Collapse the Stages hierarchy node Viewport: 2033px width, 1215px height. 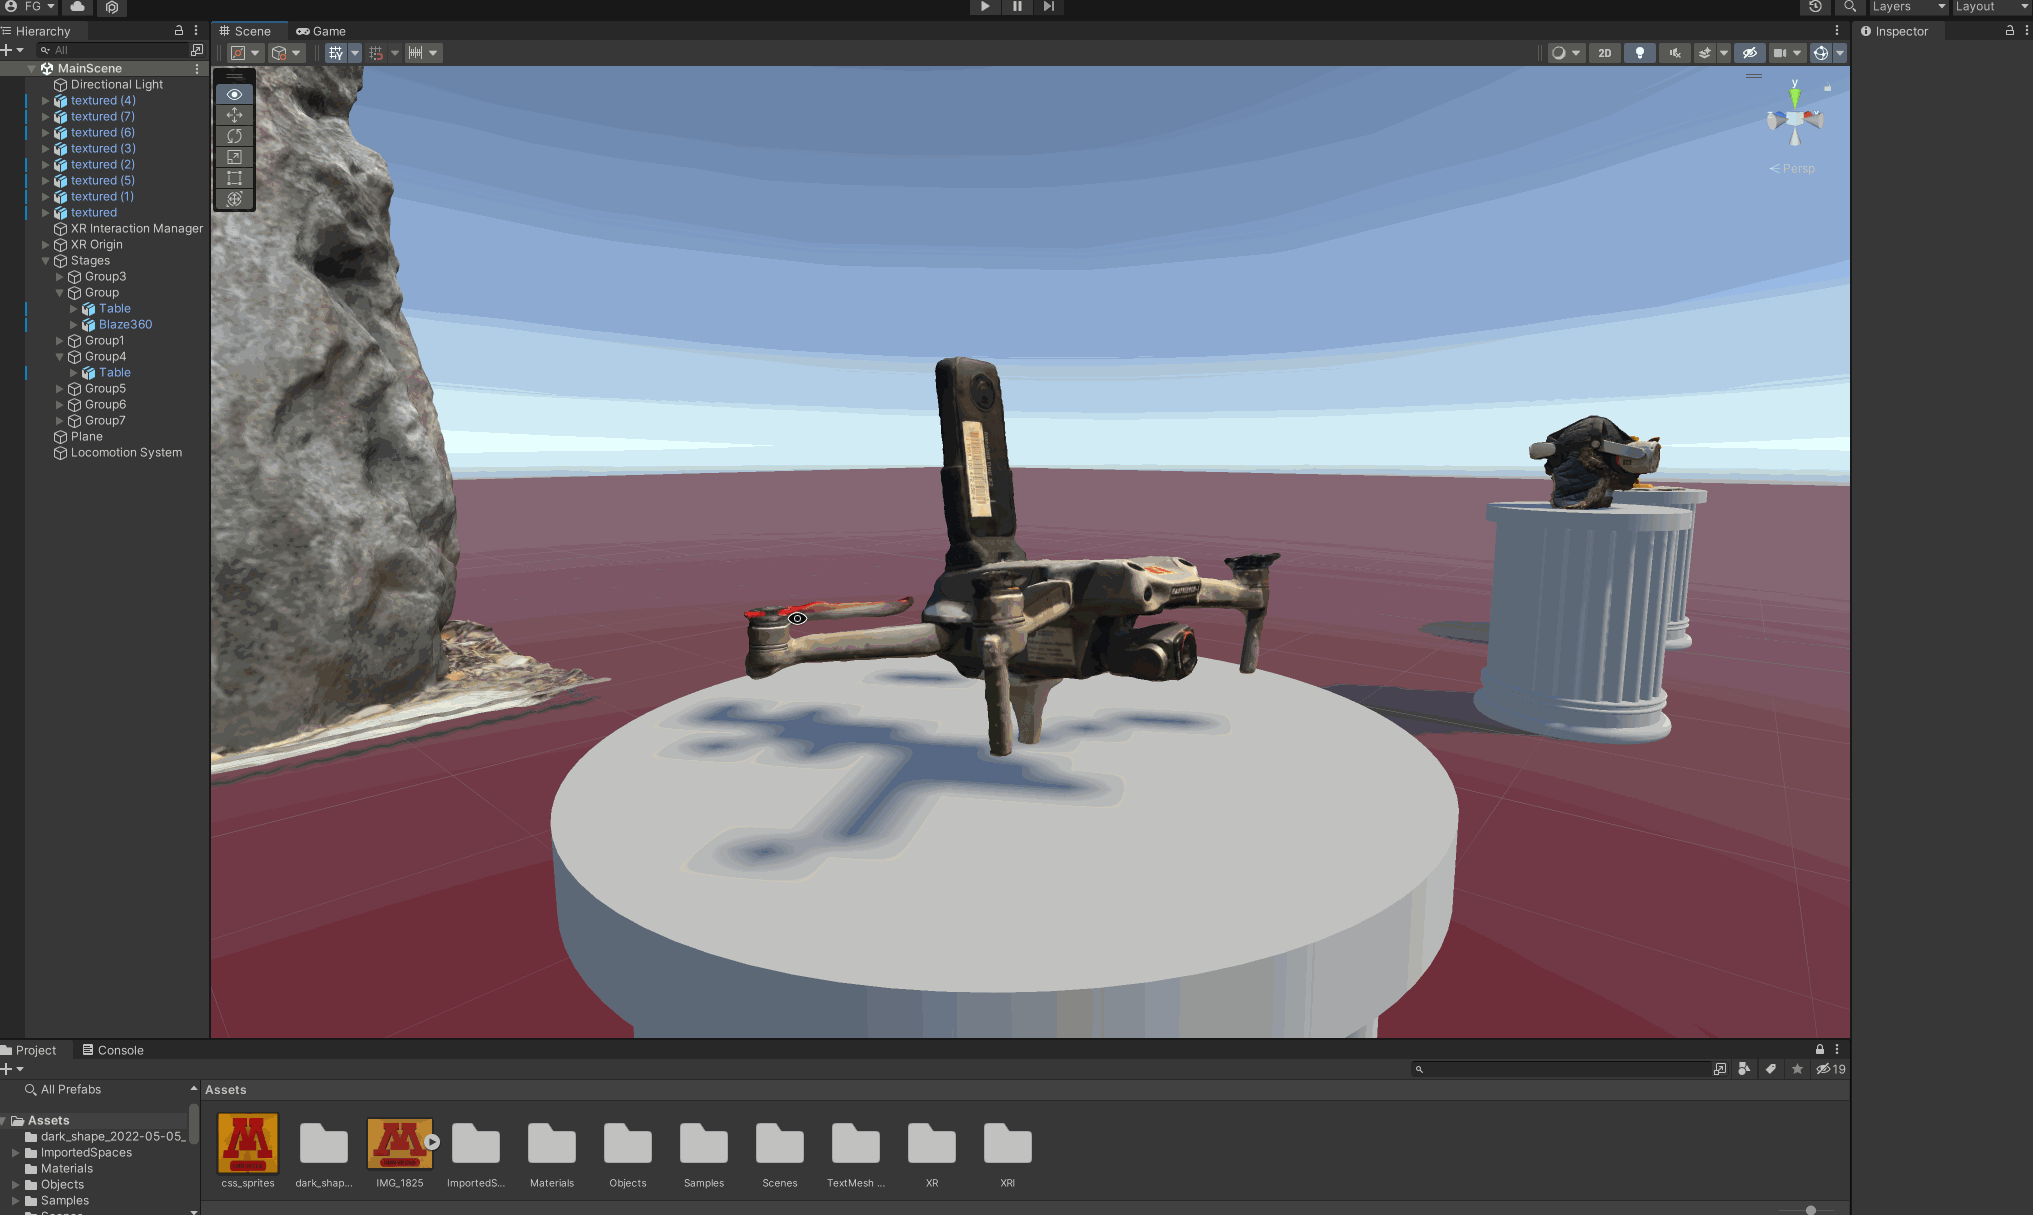(x=45, y=261)
